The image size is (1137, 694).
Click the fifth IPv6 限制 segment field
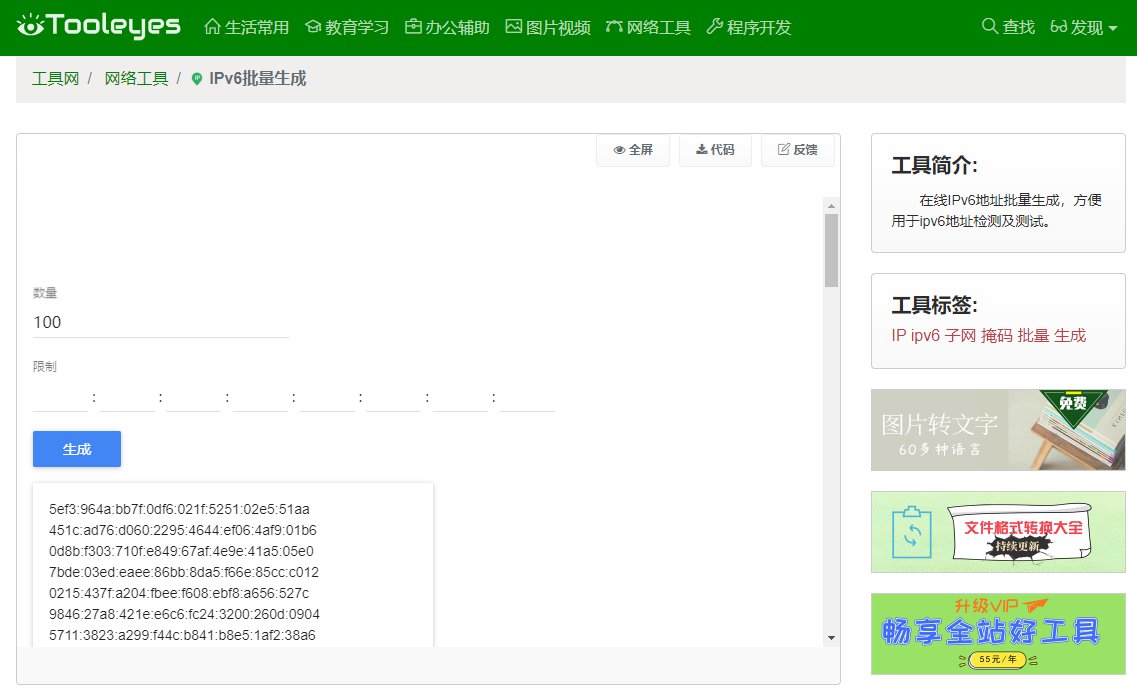point(327,397)
